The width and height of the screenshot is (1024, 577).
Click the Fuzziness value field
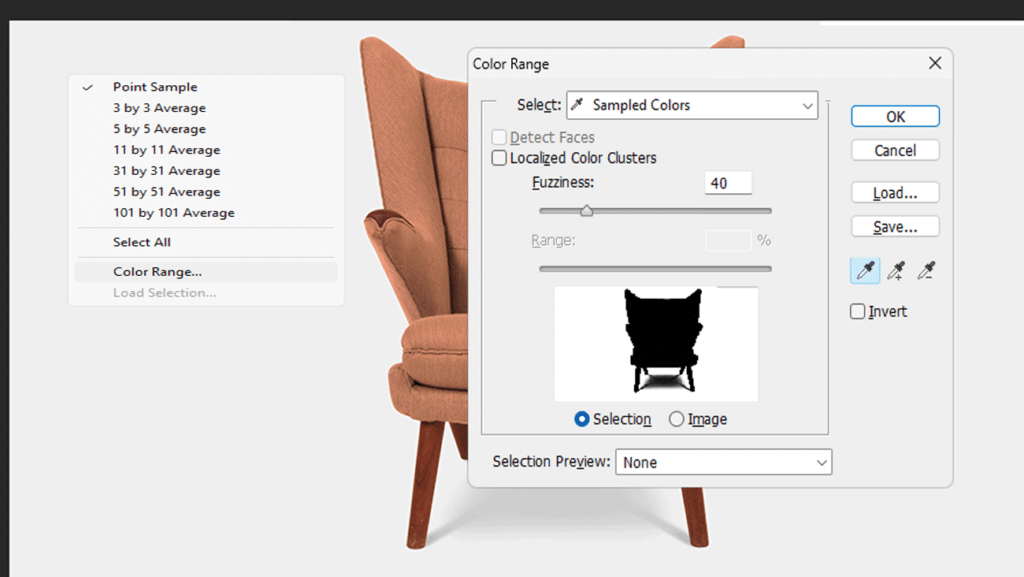tap(728, 183)
